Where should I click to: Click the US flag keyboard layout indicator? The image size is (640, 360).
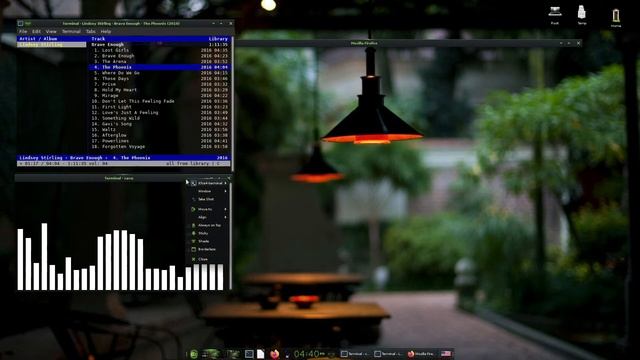pos(446,354)
